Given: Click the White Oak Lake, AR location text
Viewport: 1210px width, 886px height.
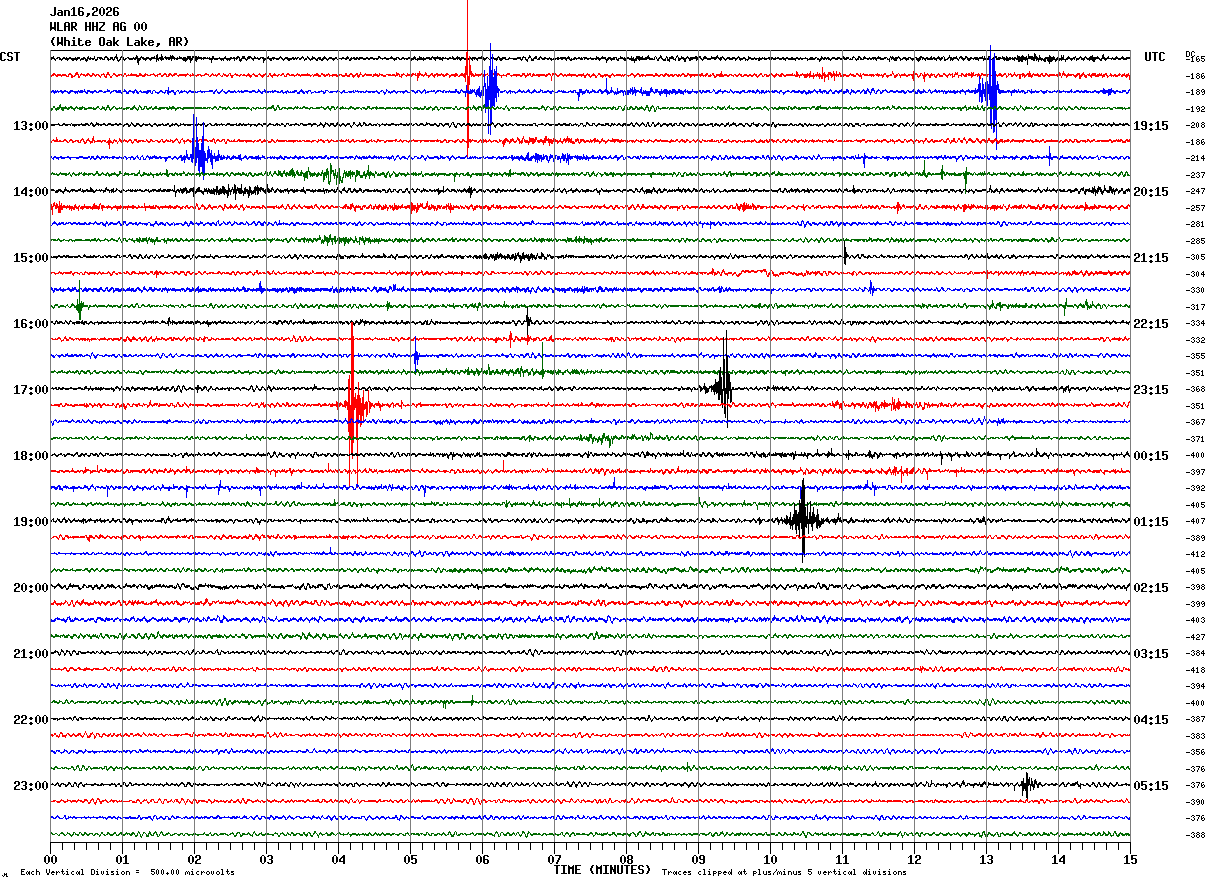Looking at the screenshot, I should pos(119,42).
